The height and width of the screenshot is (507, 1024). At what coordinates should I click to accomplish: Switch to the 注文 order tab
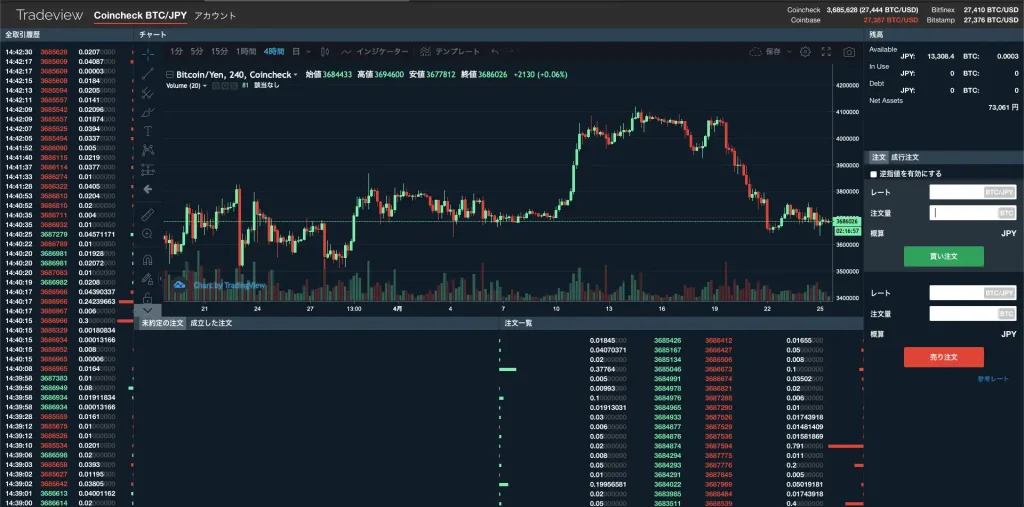879,157
